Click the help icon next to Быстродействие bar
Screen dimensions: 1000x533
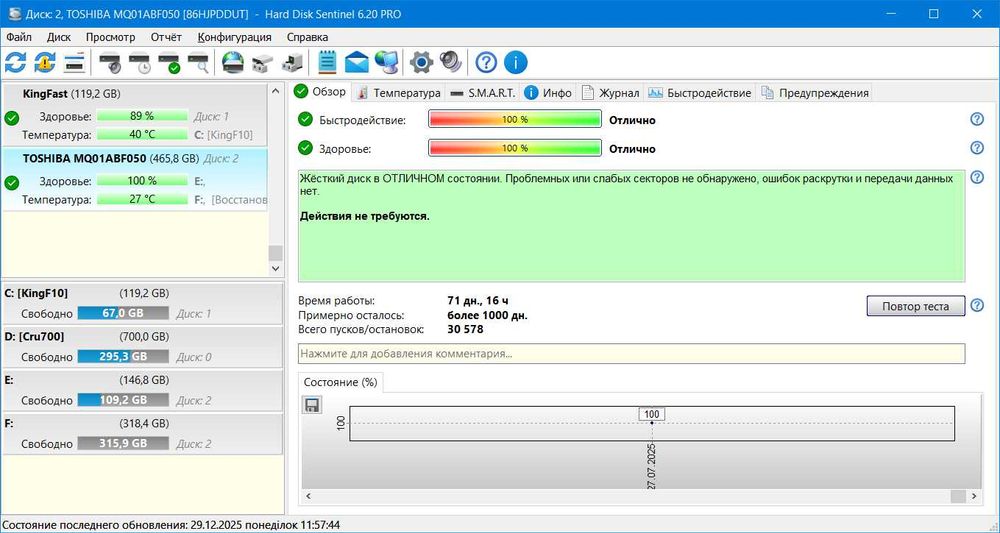pos(976,119)
